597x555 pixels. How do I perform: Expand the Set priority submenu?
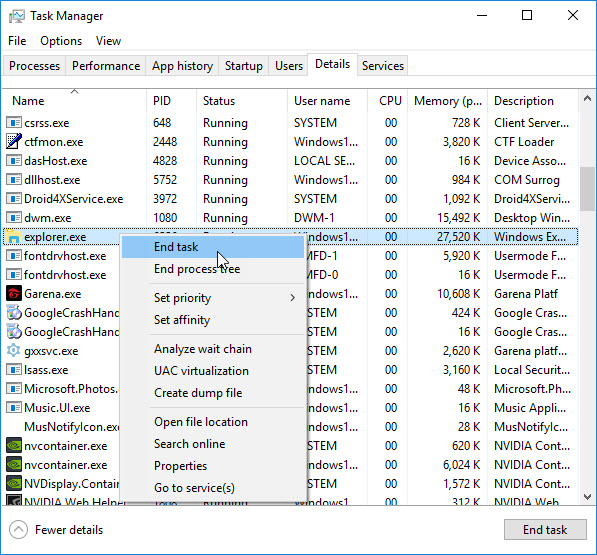click(x=213, y=298)
